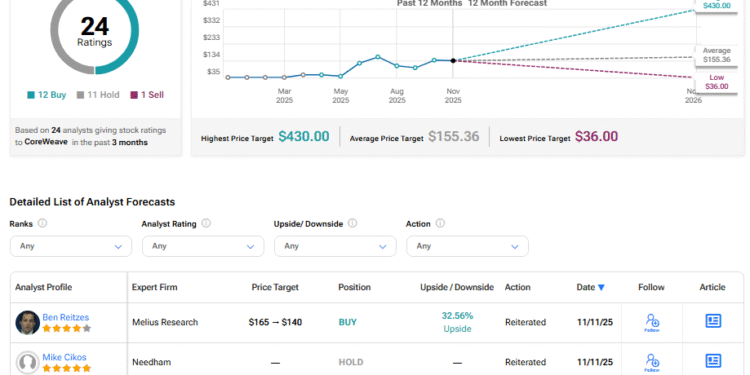This screenshot has width=750, height=375.
Task: Click the info icon next to Analyst Rating
Action: (x=206, y=223)
